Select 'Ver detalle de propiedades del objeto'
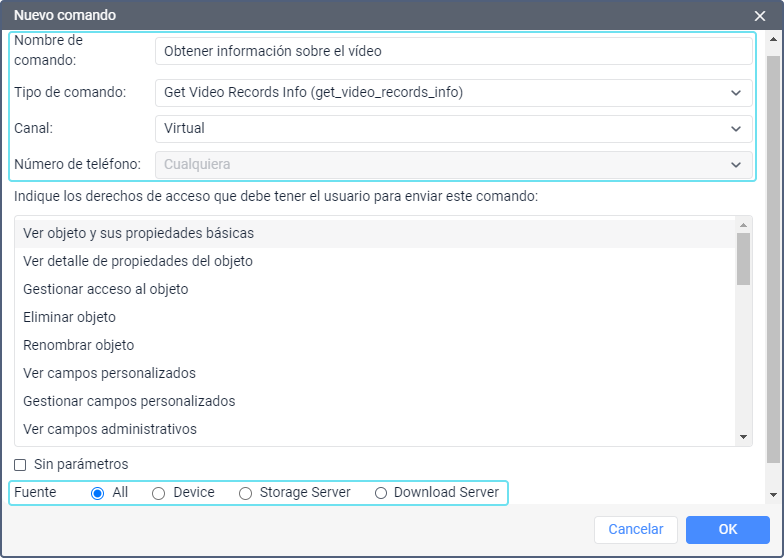The width and height of the screenshot is (784, 558). tap(138, 261)
